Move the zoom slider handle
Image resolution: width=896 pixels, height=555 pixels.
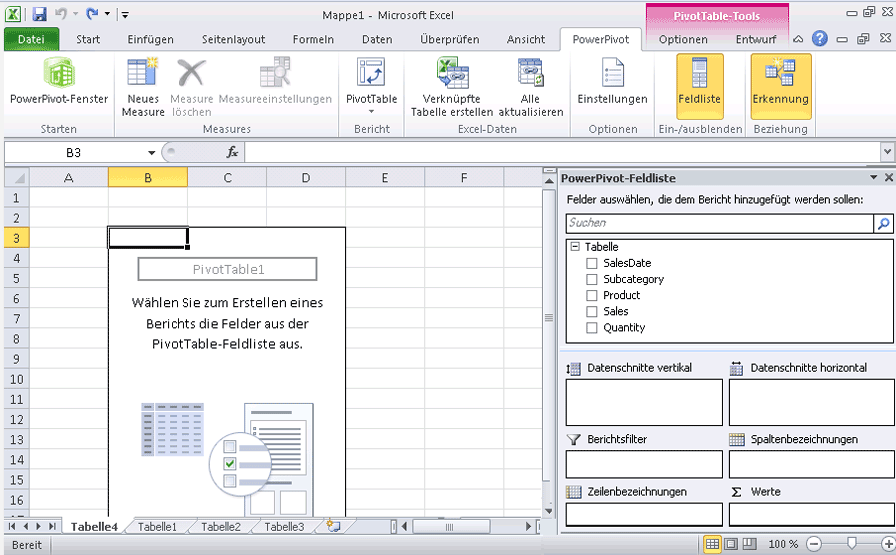coord(851,544)
